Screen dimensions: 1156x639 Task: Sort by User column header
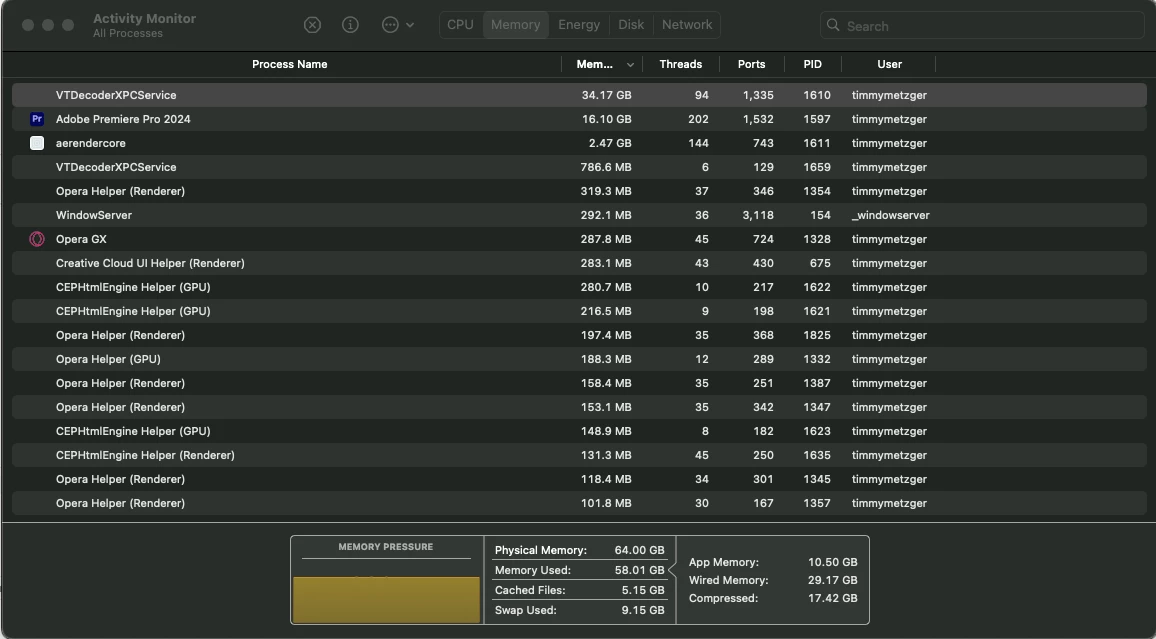click(889, 64)
